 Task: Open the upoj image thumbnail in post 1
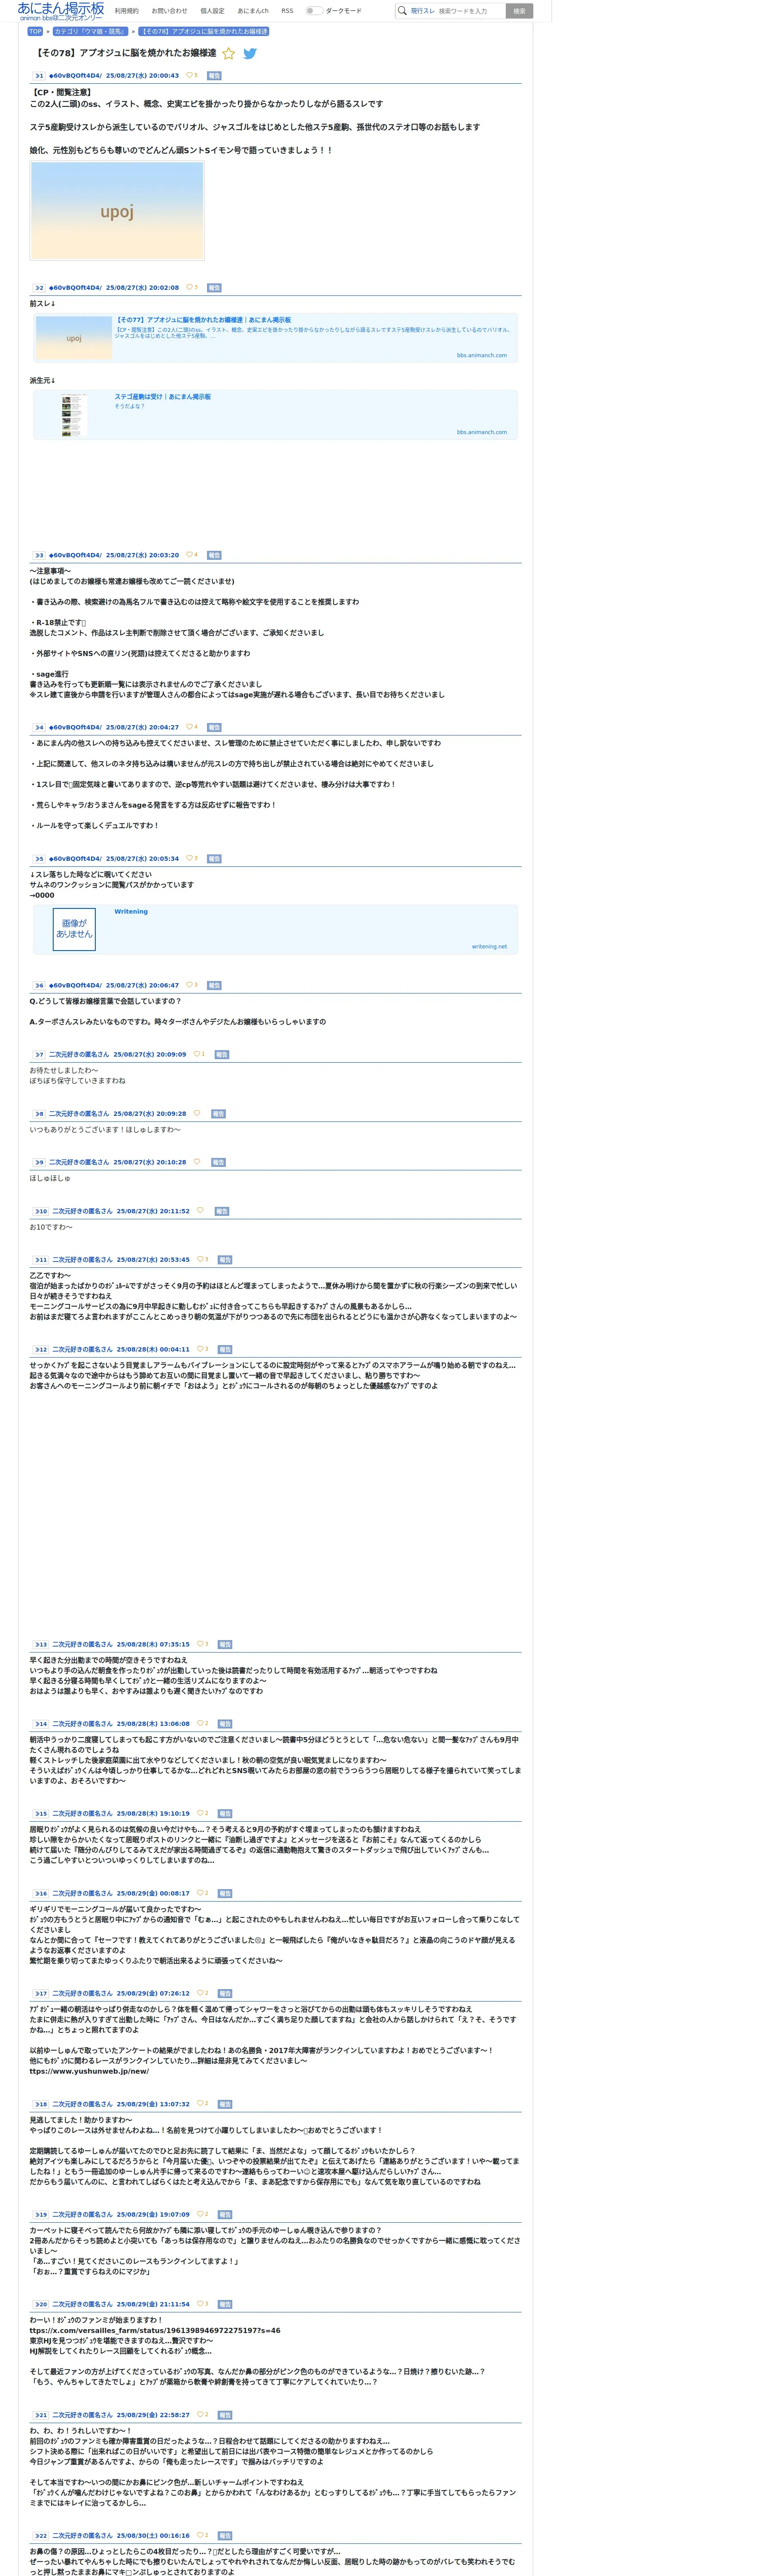click(x=117, y=211)
